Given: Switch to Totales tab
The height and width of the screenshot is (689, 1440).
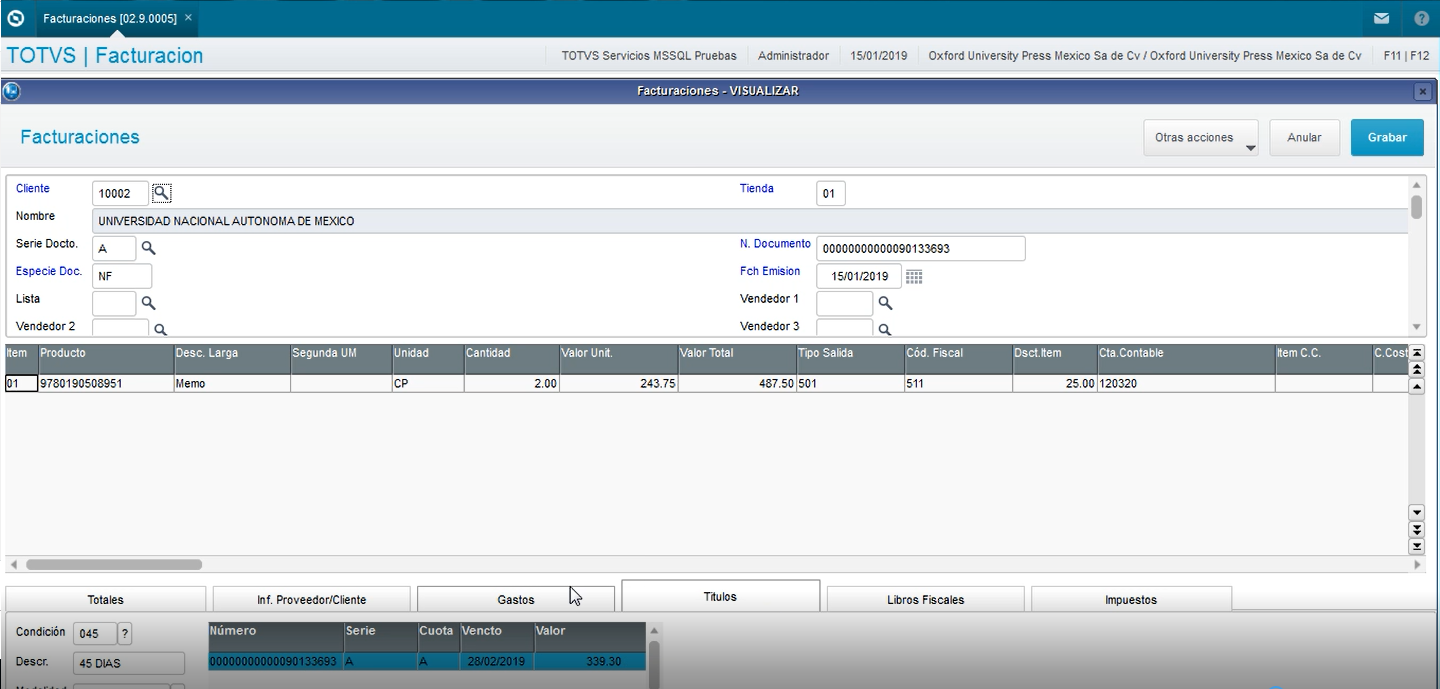Looking at the screenshot, I should [105, 599].
